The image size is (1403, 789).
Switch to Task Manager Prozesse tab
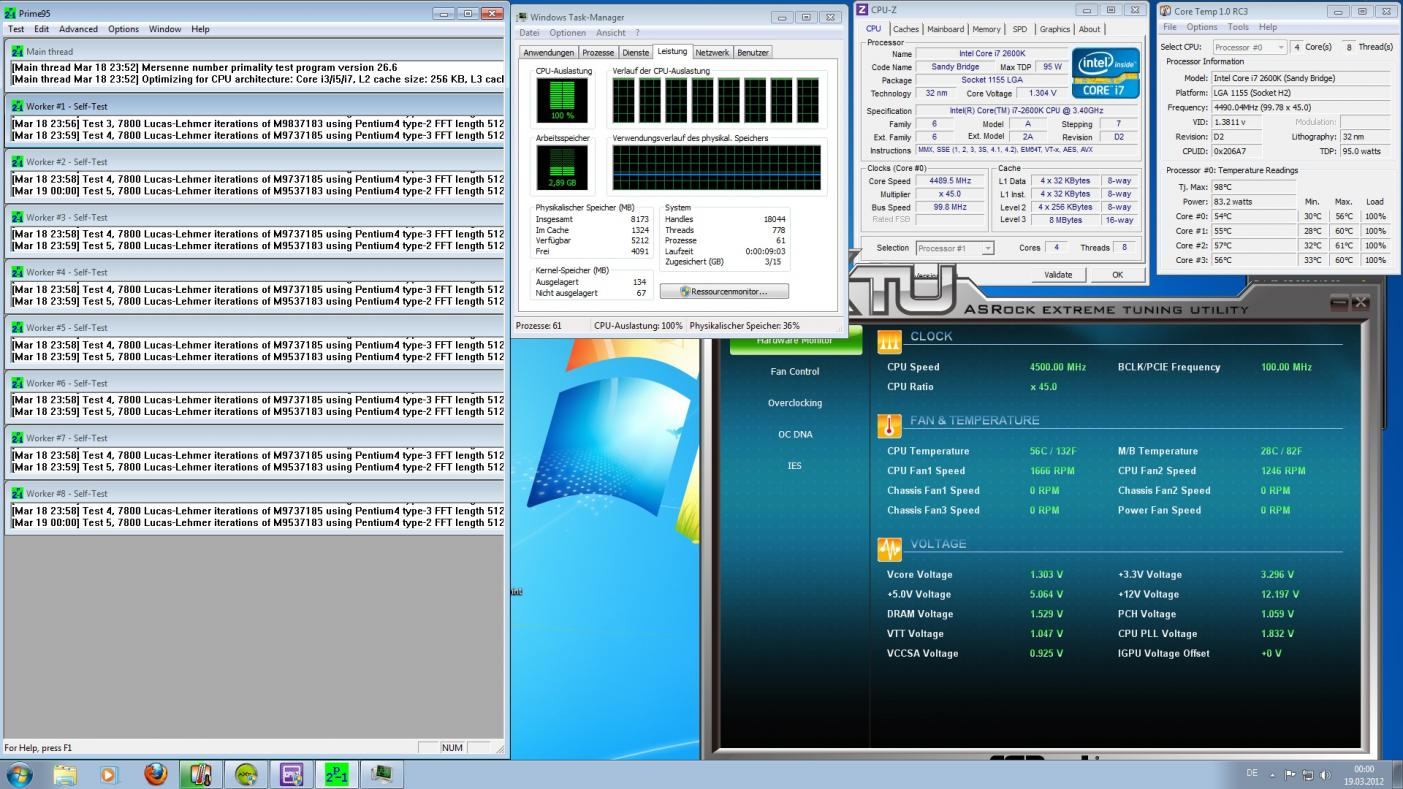pyautogui.click(x=598, y=52)
